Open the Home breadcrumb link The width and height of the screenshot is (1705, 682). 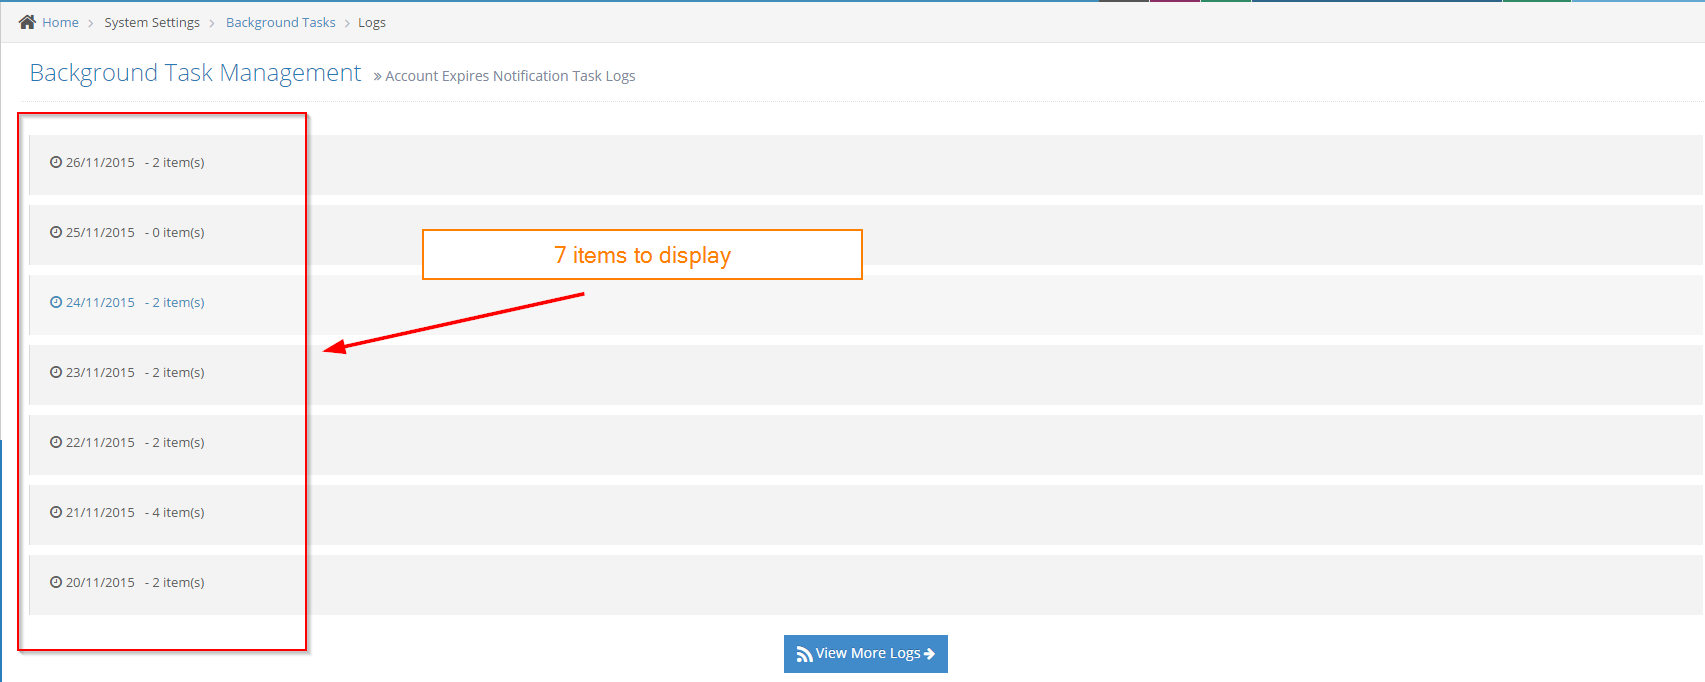pyautogui.click(x=60, y=22)
